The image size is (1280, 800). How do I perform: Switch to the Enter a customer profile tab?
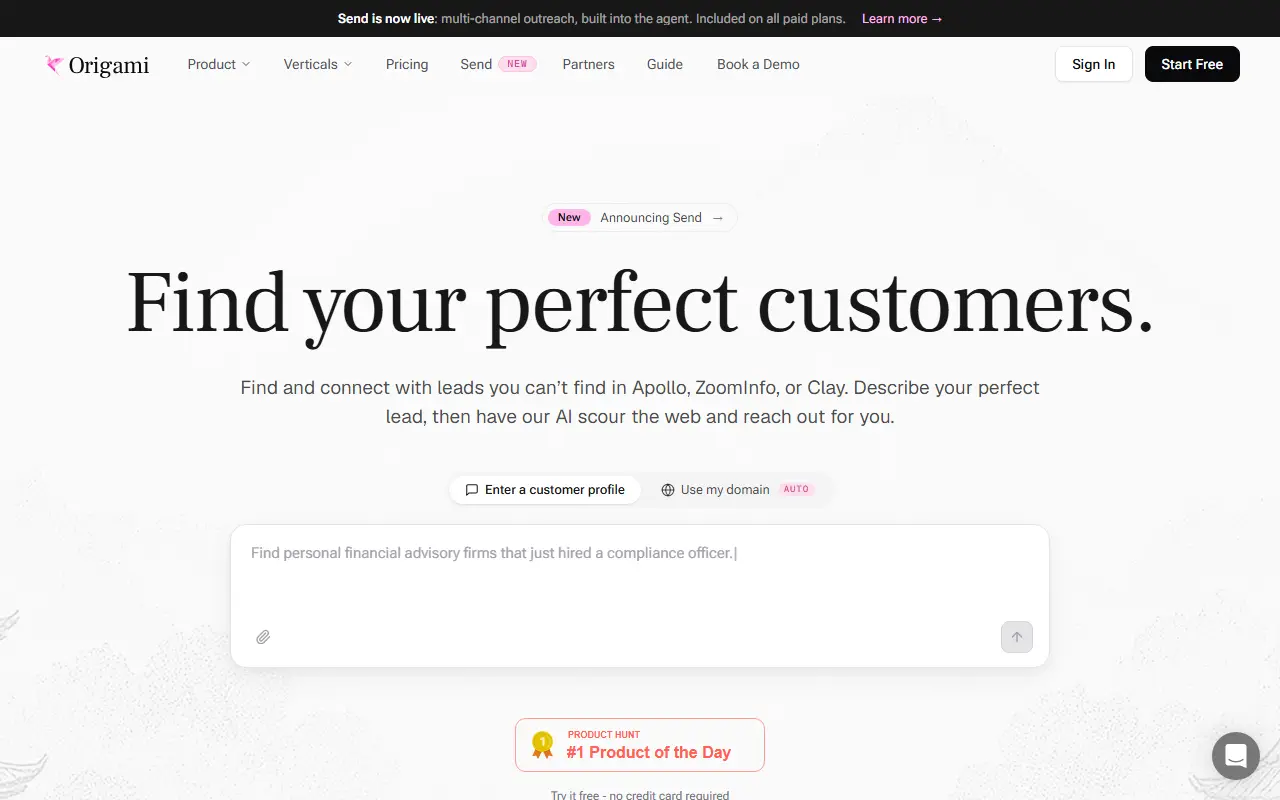[x=545, y=490]
